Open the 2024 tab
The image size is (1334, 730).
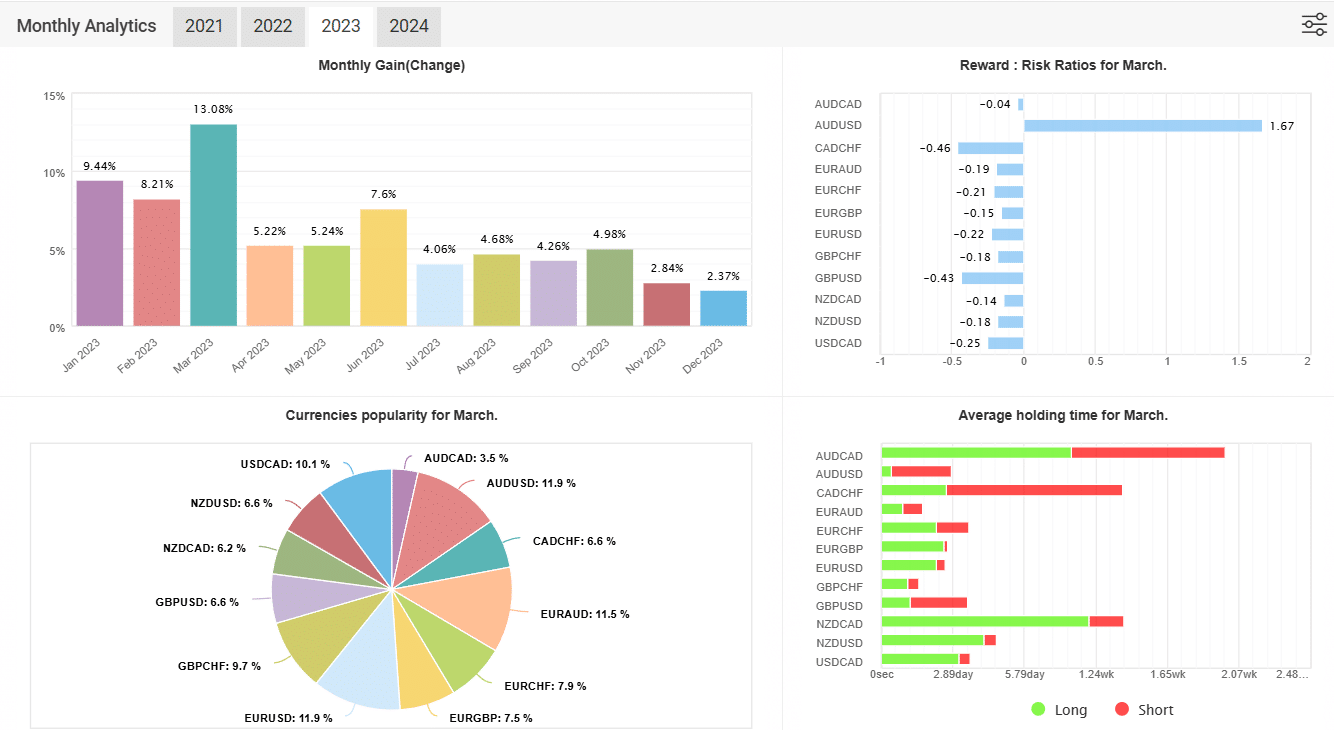tap(408, 26)
